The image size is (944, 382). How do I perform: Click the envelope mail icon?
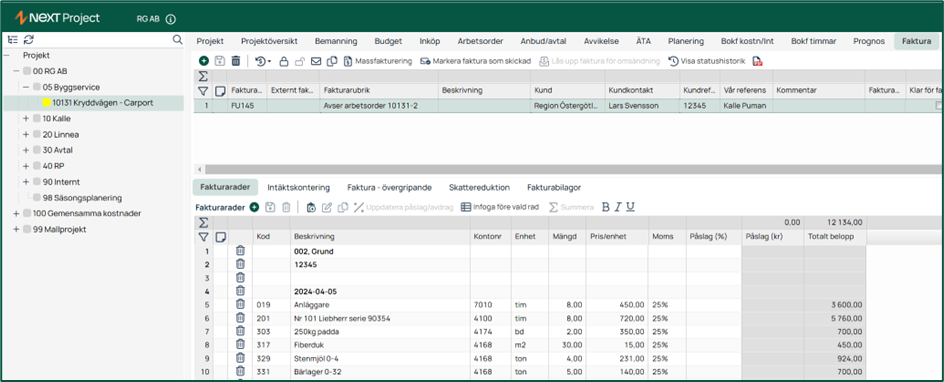coord(315,61)
